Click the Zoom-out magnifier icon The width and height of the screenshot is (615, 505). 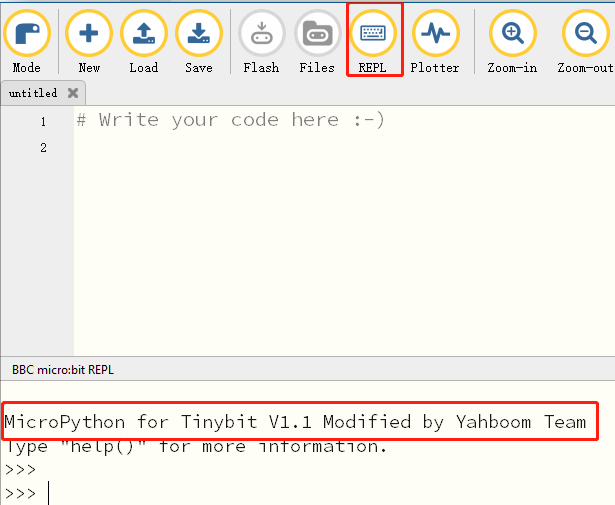586,33
